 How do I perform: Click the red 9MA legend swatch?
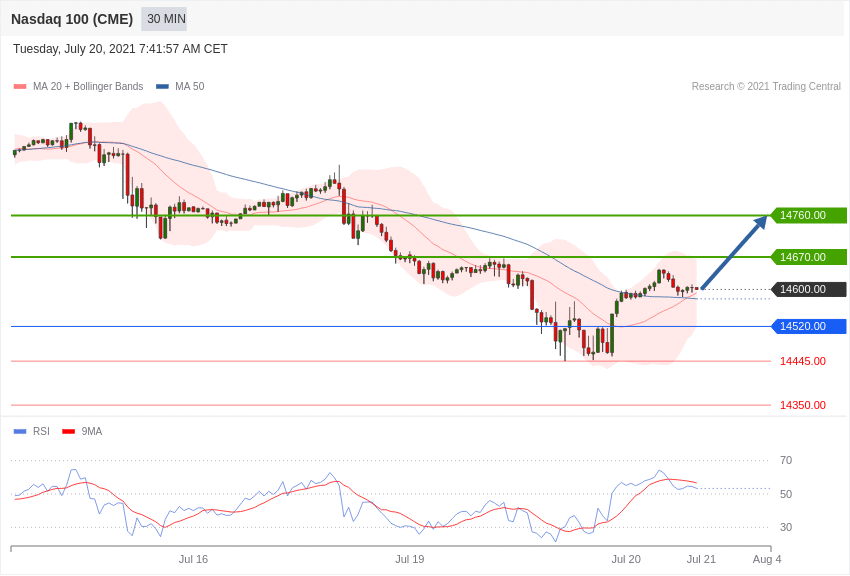click(x=68, y=432)
